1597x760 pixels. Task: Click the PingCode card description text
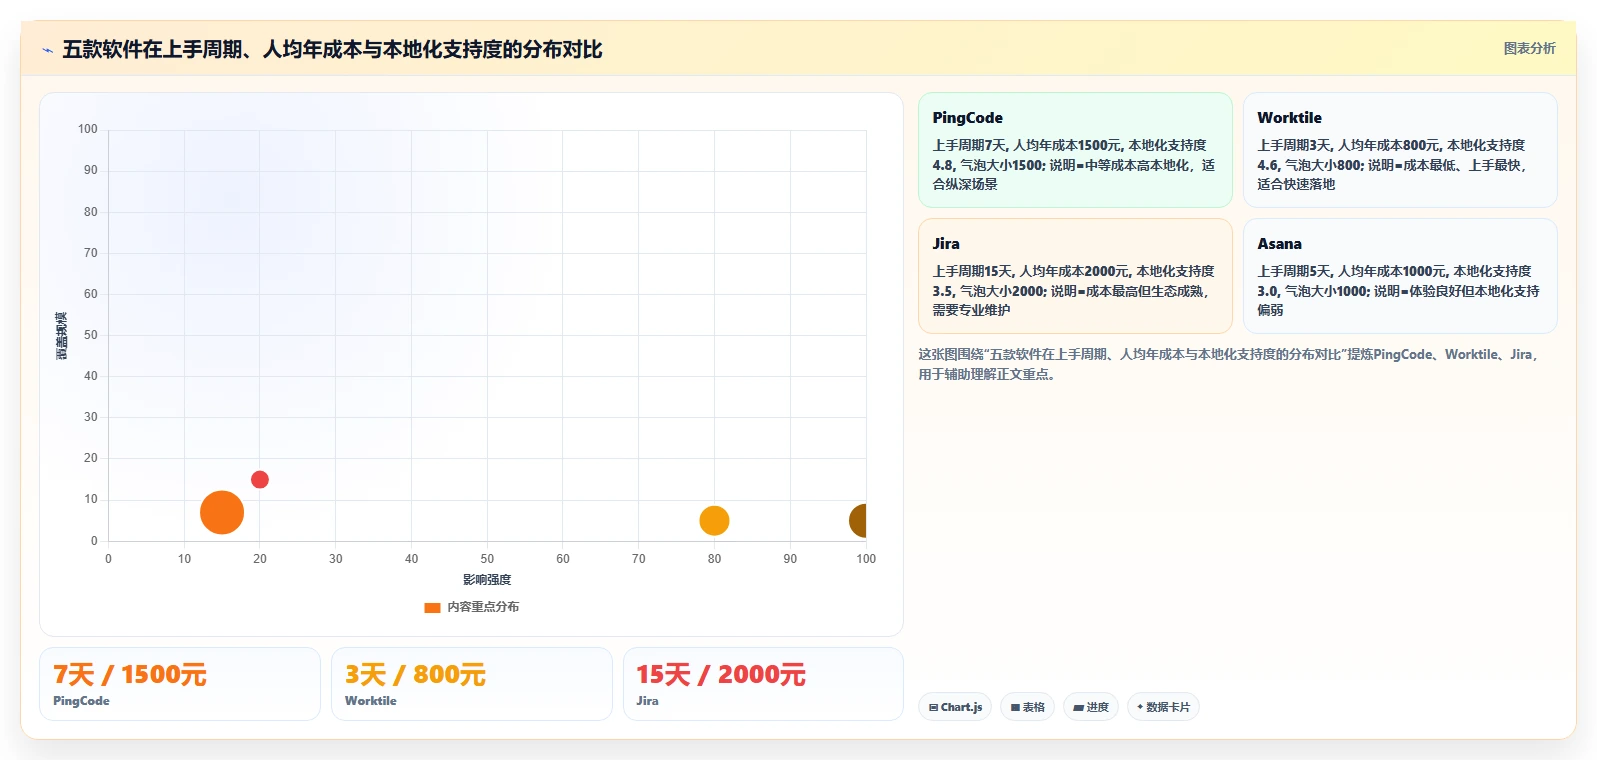click(x=1074, y=165)
